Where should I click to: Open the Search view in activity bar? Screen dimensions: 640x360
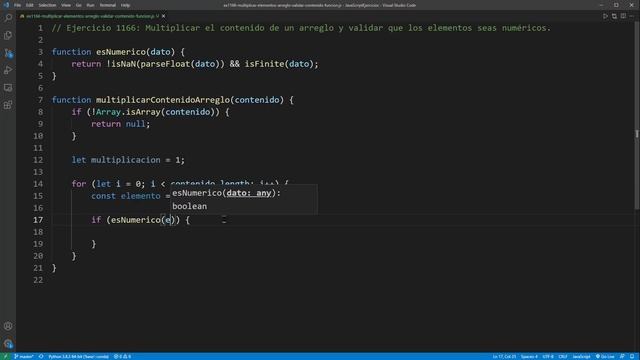(x=8, y=18)
